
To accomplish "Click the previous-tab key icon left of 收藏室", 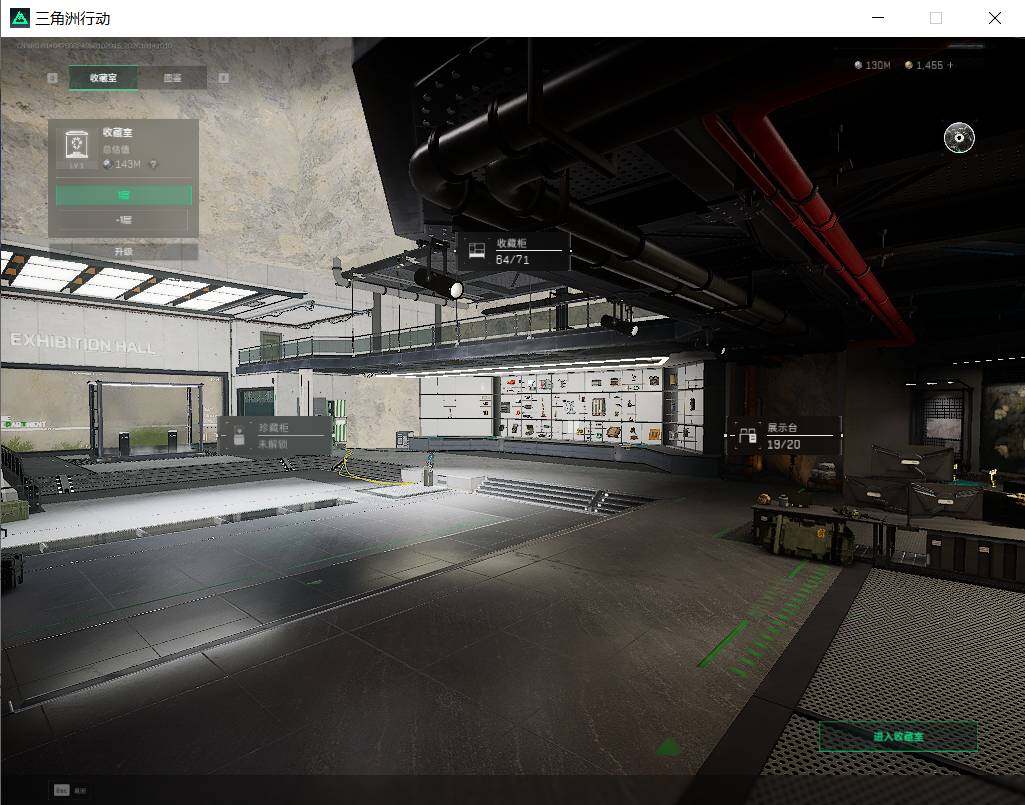I will [x=52, y=78].
